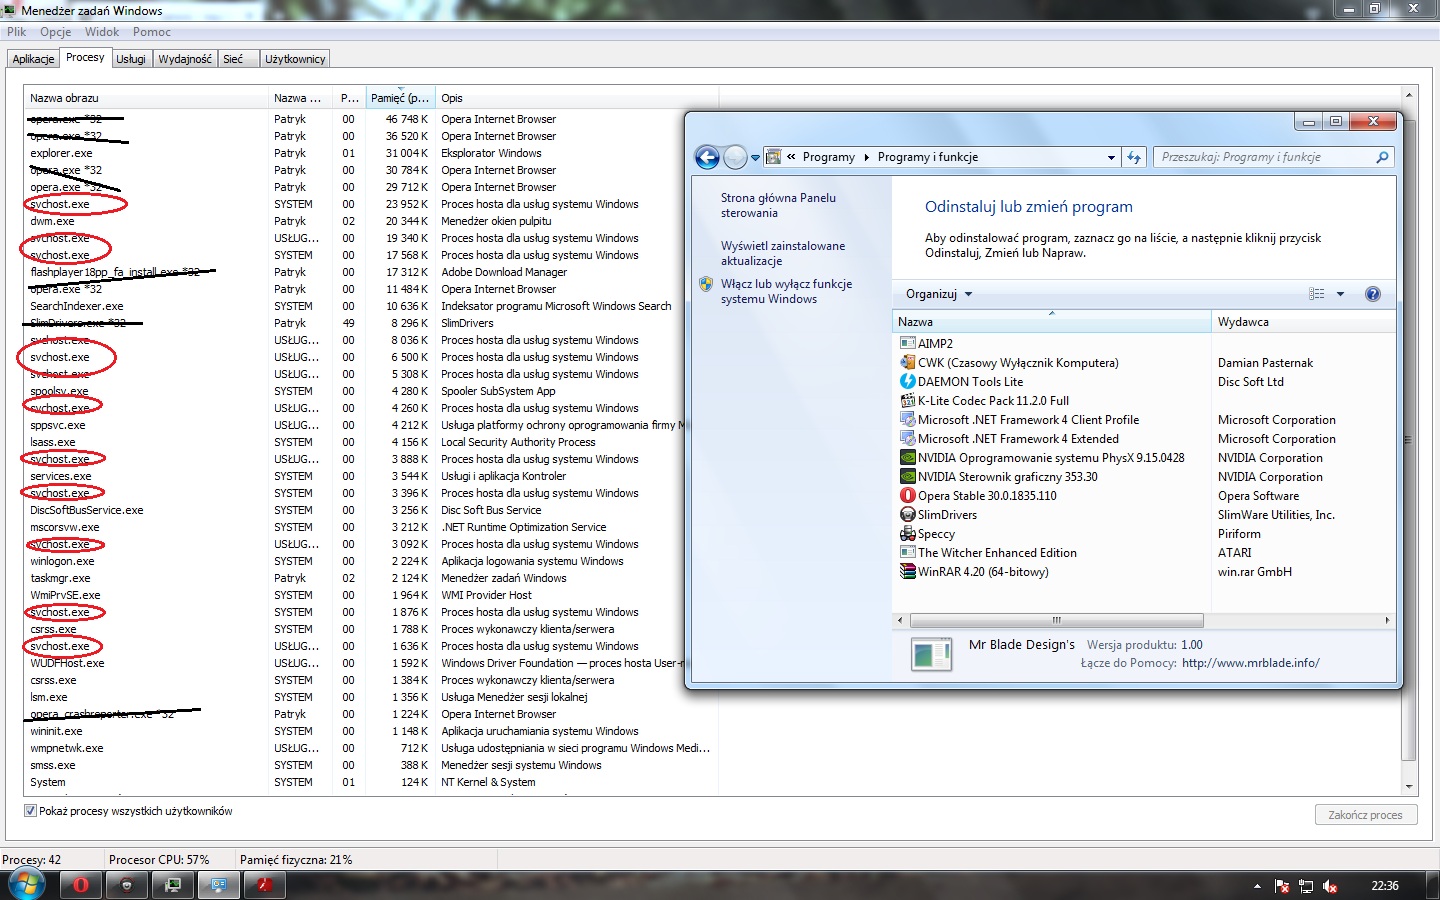Change the program list view with view icon
Viewport: 1440px width, 900px height.
[x=1317, y=294]
